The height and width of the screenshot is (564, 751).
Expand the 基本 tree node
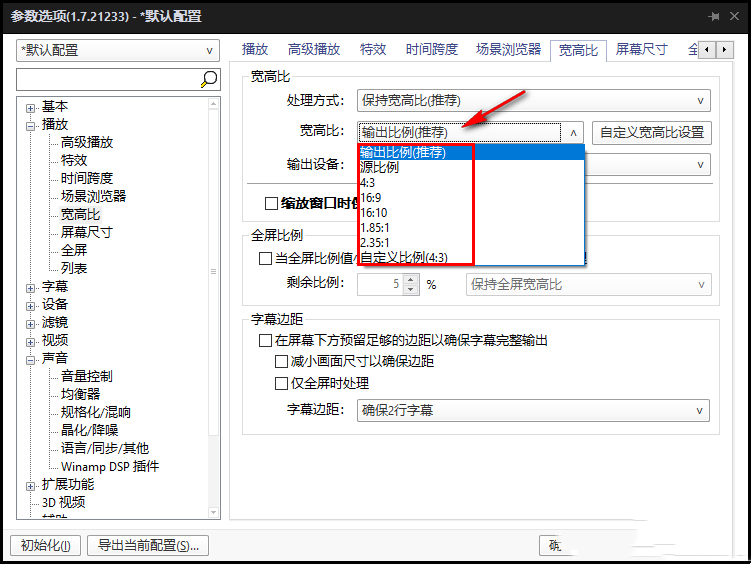[30, 109]
